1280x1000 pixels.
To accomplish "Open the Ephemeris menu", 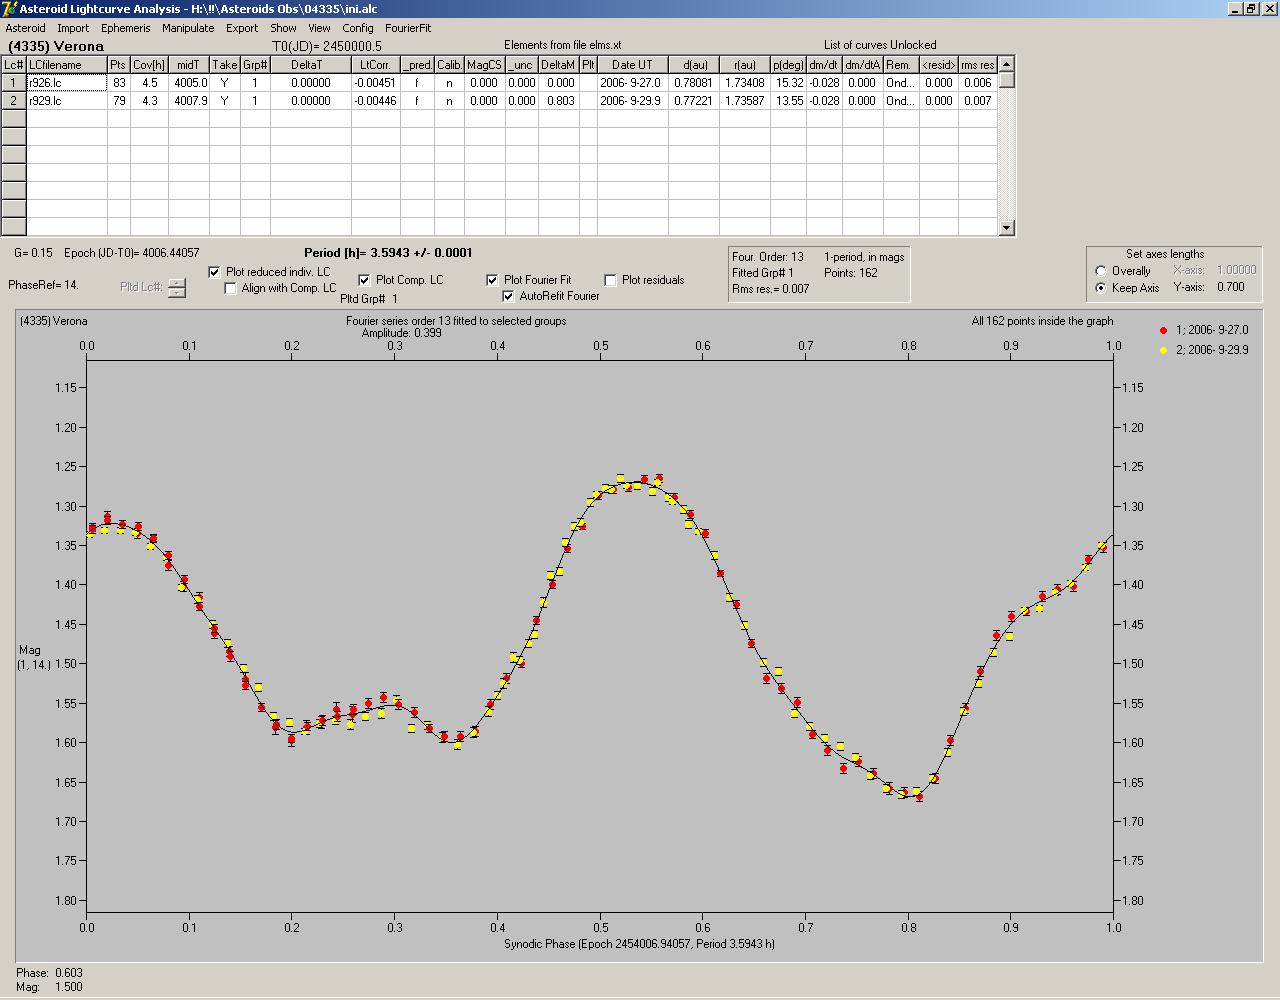I will point(126,28).
